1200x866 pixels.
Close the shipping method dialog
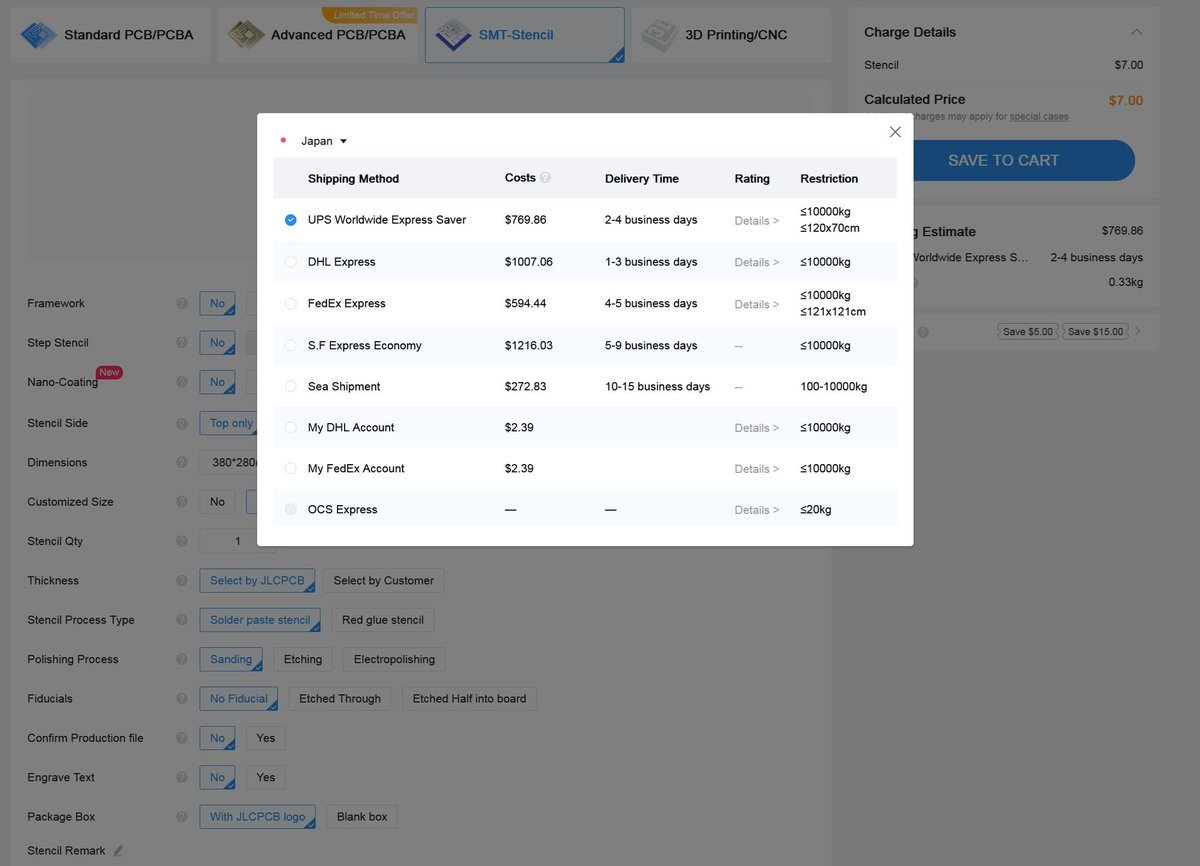[895, 132]
